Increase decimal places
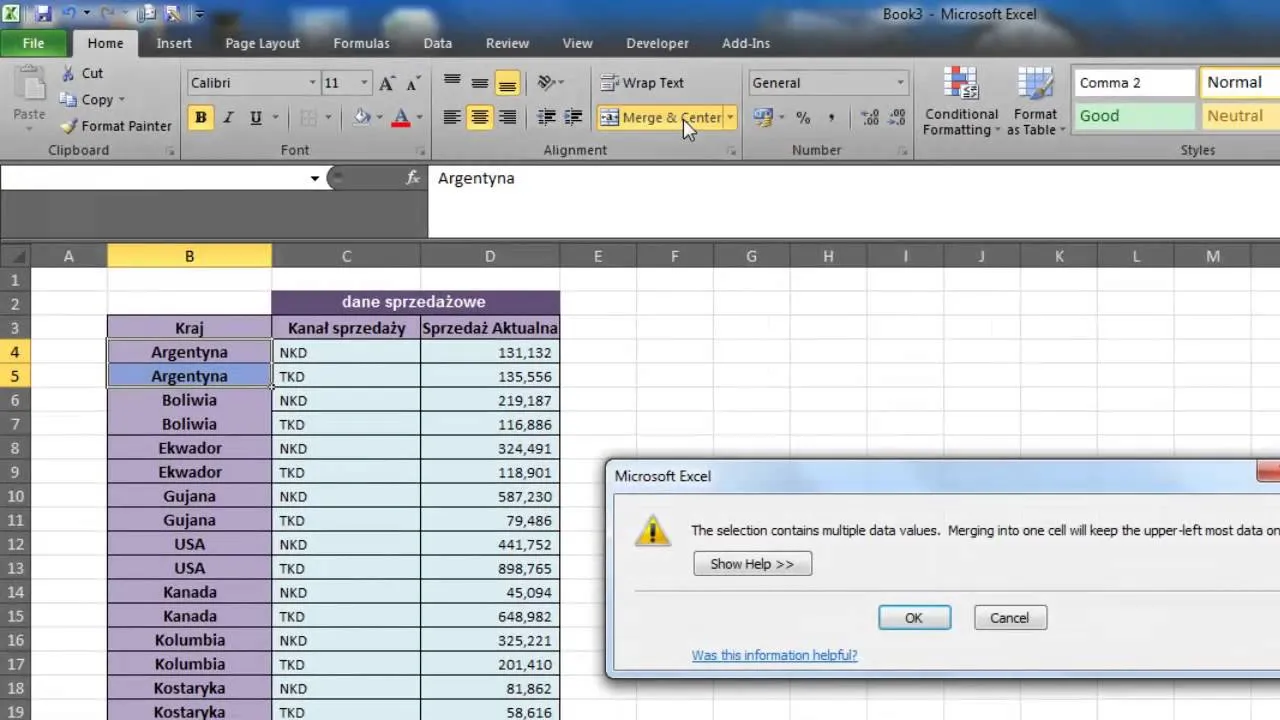The width and height of the screenshot is (1280, 720). point(870,117)
